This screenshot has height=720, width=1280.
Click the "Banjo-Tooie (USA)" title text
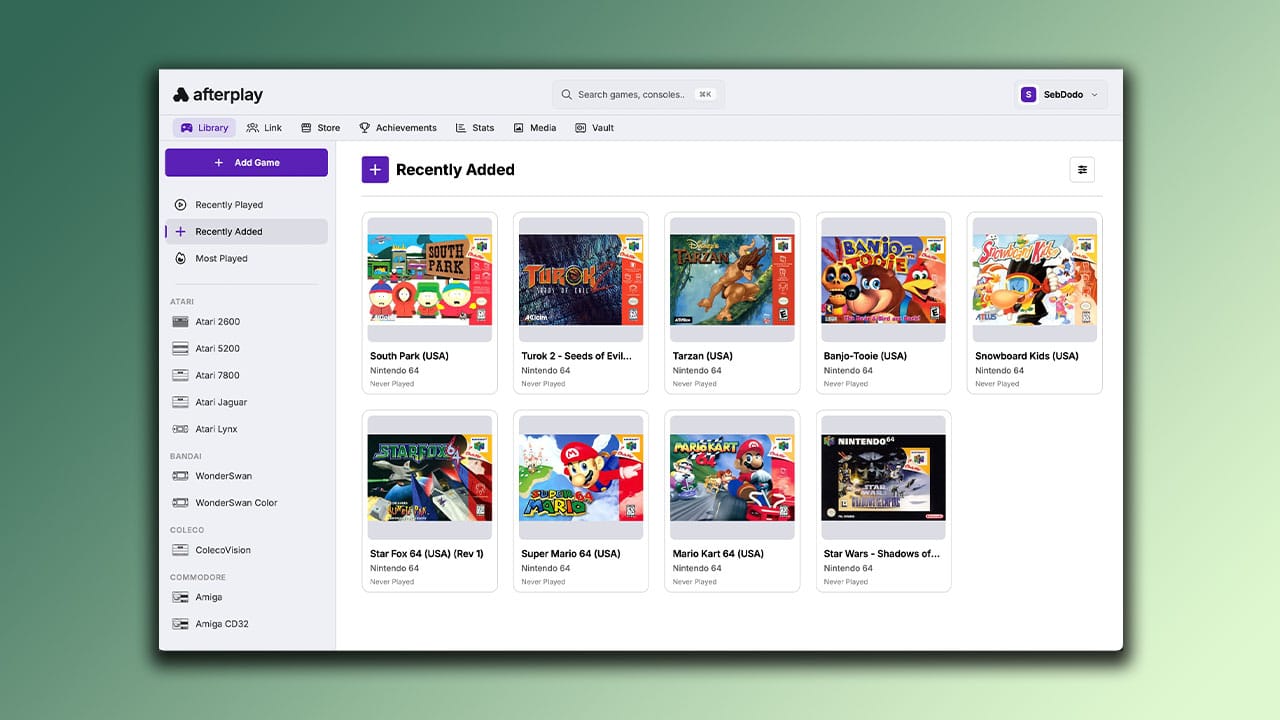865,356
